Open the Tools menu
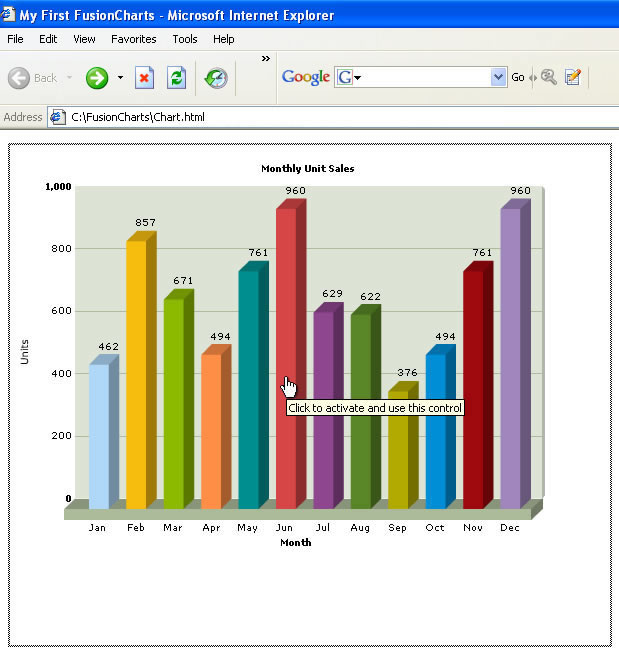This screenshot has width=619, height=655. (185, 39)
